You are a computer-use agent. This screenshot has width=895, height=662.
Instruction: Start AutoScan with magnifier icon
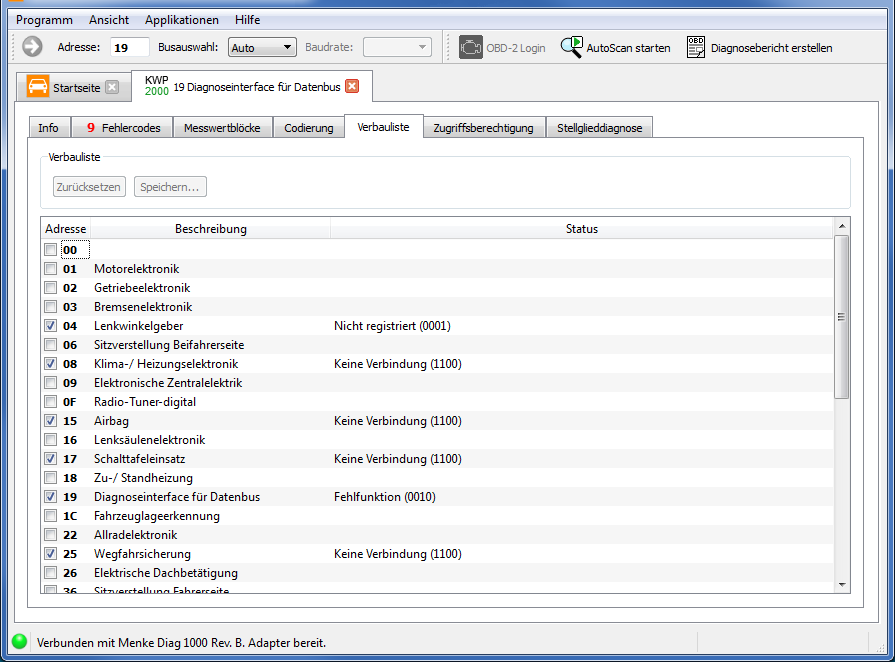tap(572, 47)
